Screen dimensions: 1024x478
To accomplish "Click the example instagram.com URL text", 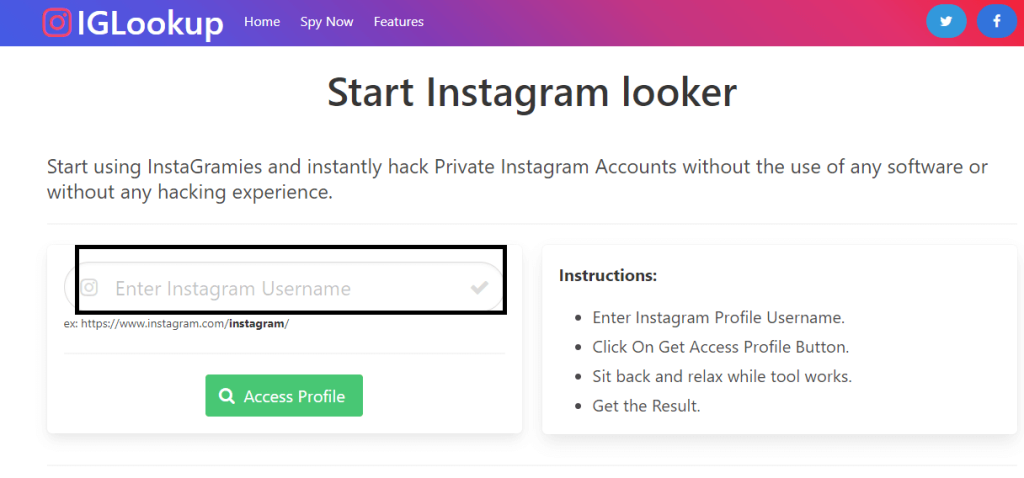I will (176, 324).
